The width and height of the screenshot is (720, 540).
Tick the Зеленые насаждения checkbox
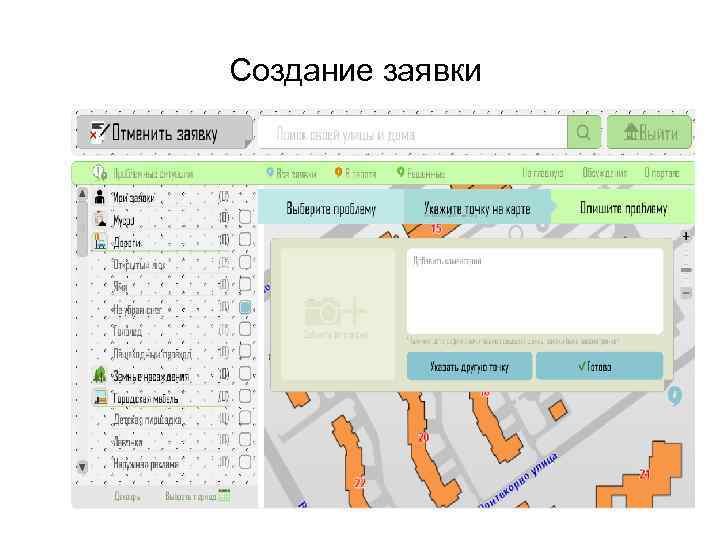245,373
